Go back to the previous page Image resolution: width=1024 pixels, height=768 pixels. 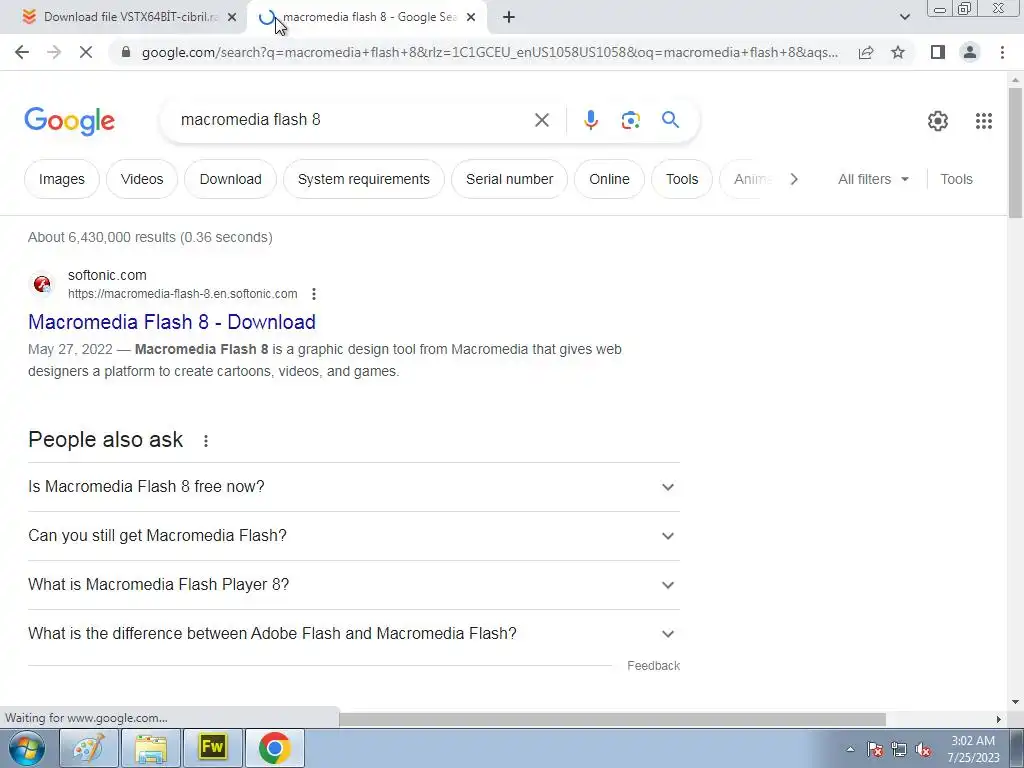point(22,52)
